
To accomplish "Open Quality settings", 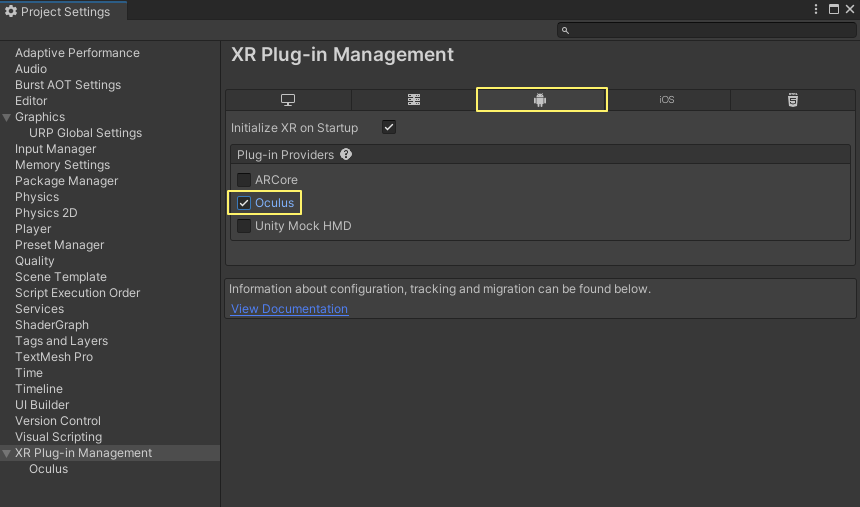I will coord(35,261).
